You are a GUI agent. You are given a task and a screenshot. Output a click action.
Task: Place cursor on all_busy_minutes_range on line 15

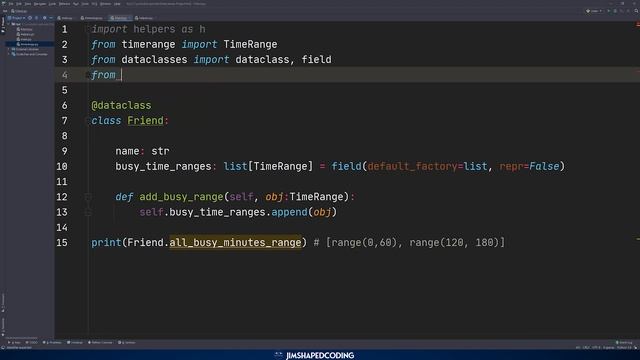[235, 242]
